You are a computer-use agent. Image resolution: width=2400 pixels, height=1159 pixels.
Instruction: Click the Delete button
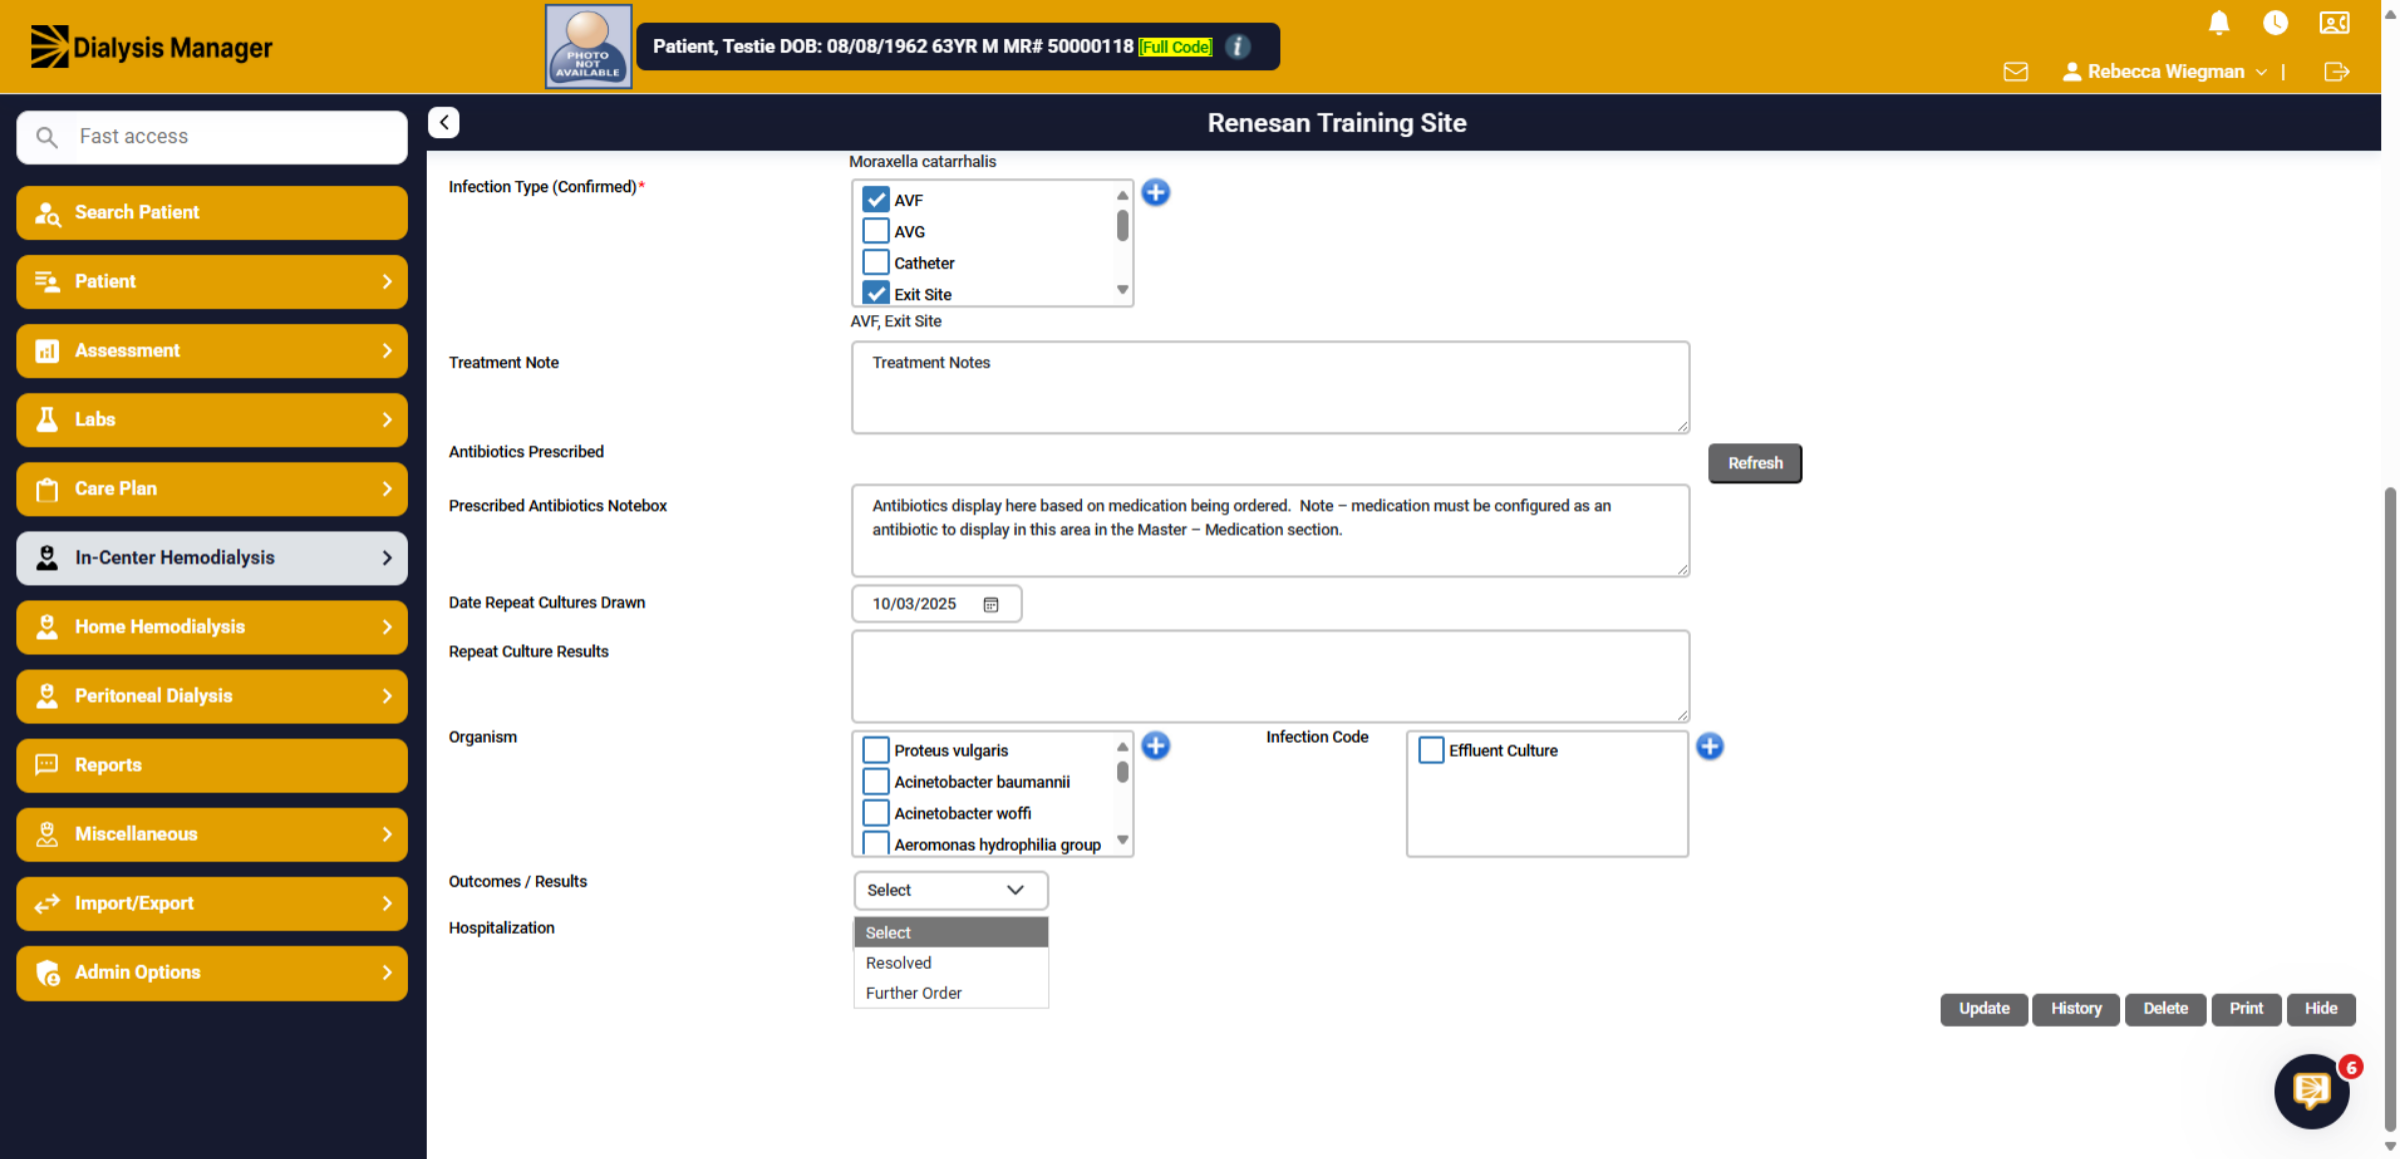[2165, 1009]
